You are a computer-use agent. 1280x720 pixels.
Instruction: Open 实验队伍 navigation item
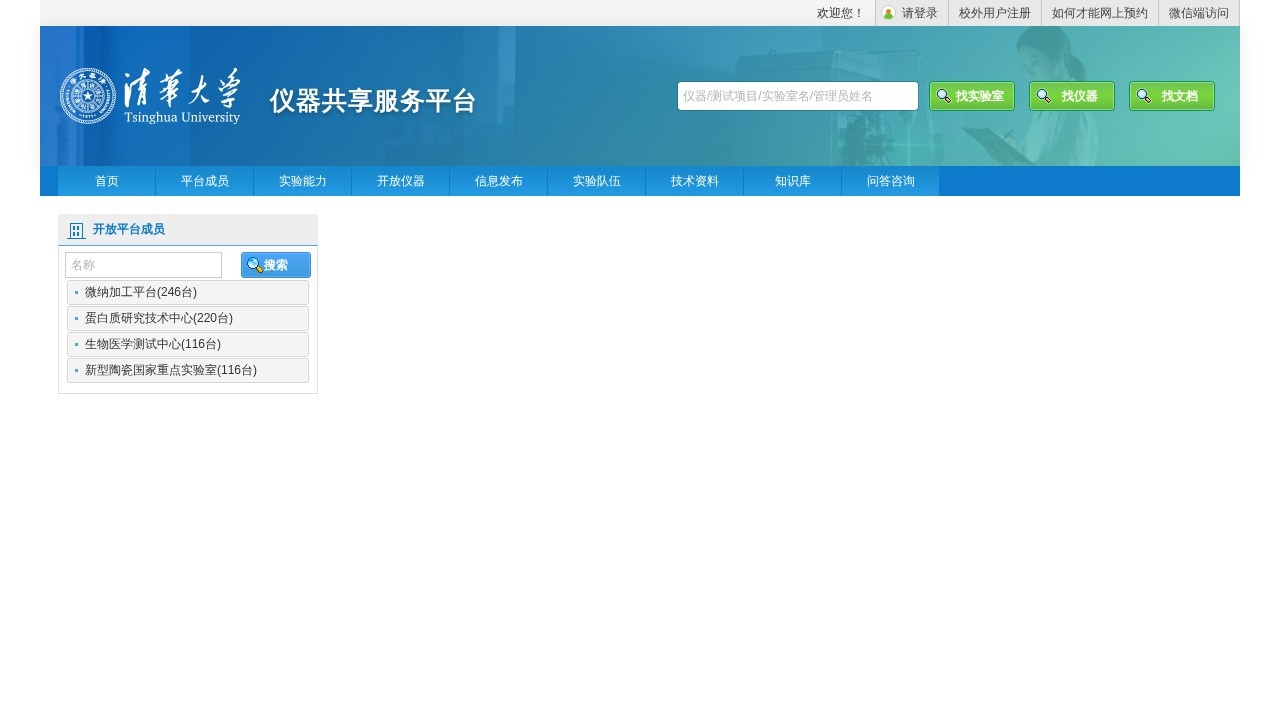click(x=597, y=181)
